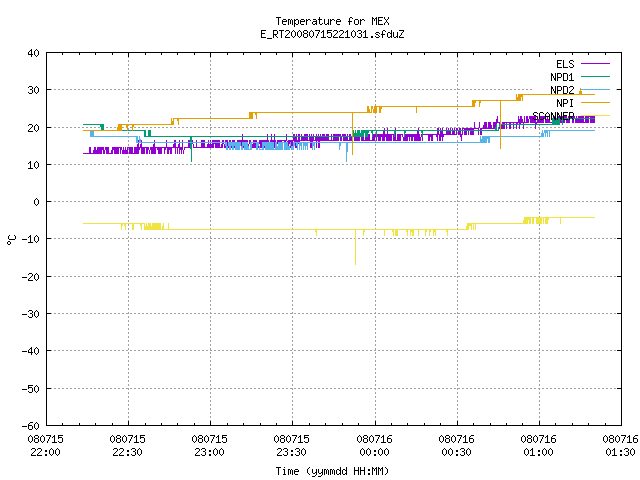Click the y-axis label 40

pyautogui.click(x=33, y=53)
